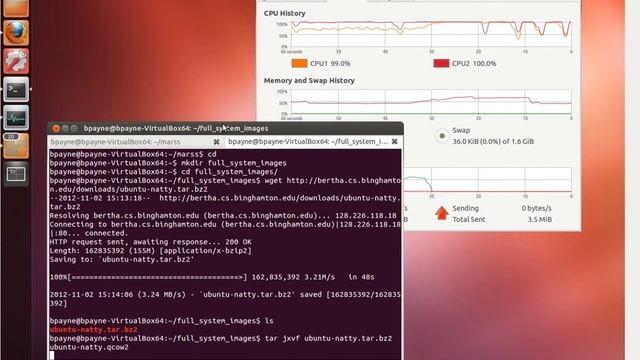The image size is (640, 360).
Task: Click the '3.5 MiB' value
Action: tap(540, 220)
